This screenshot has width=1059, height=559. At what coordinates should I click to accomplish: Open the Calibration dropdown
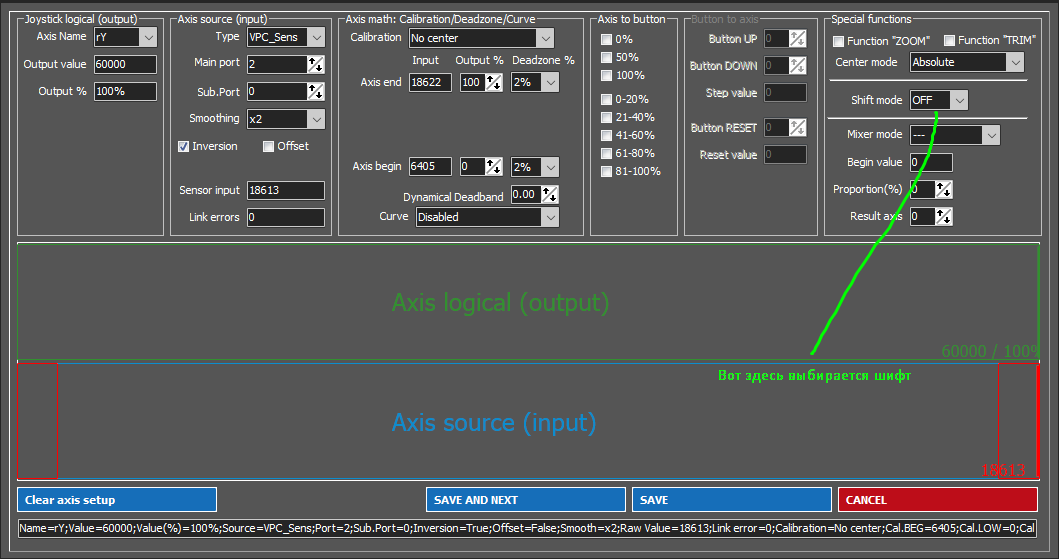[x=545, y=38]
